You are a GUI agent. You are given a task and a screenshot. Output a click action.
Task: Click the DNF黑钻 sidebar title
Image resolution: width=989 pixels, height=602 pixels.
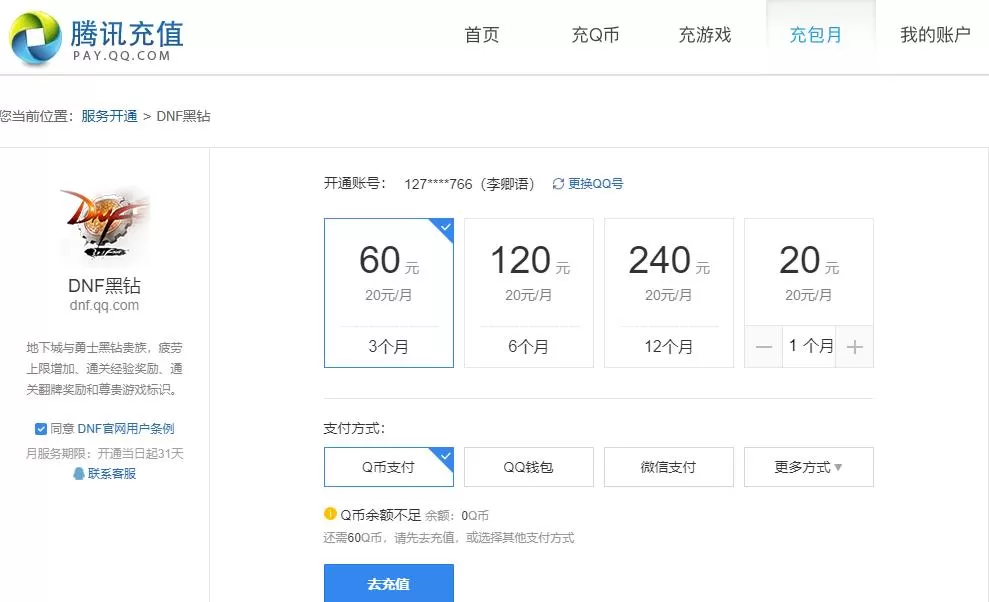pyautogui.click(x=104, y=285)
